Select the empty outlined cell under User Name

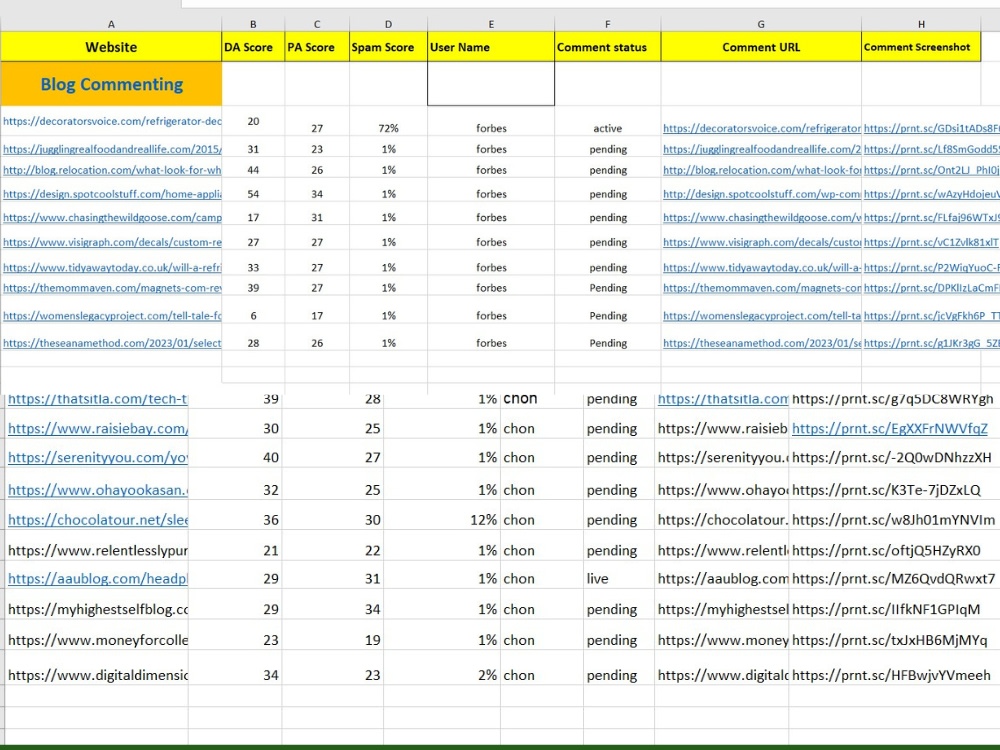(491, 84)
